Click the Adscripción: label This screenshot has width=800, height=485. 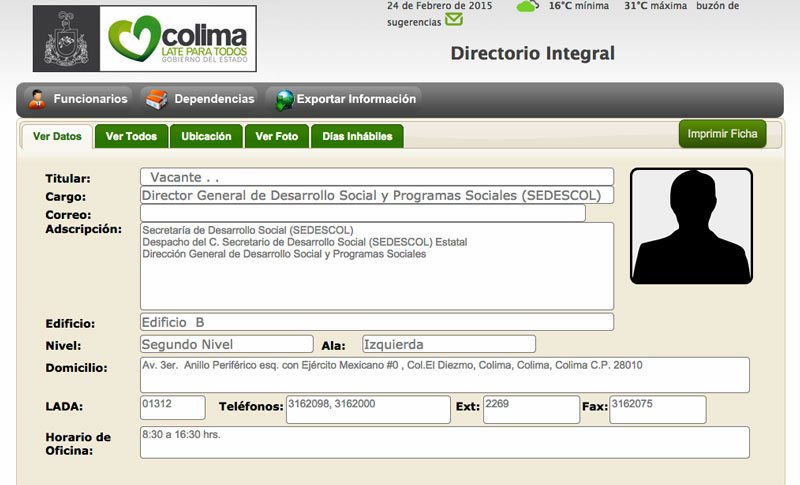click(84, 229)
